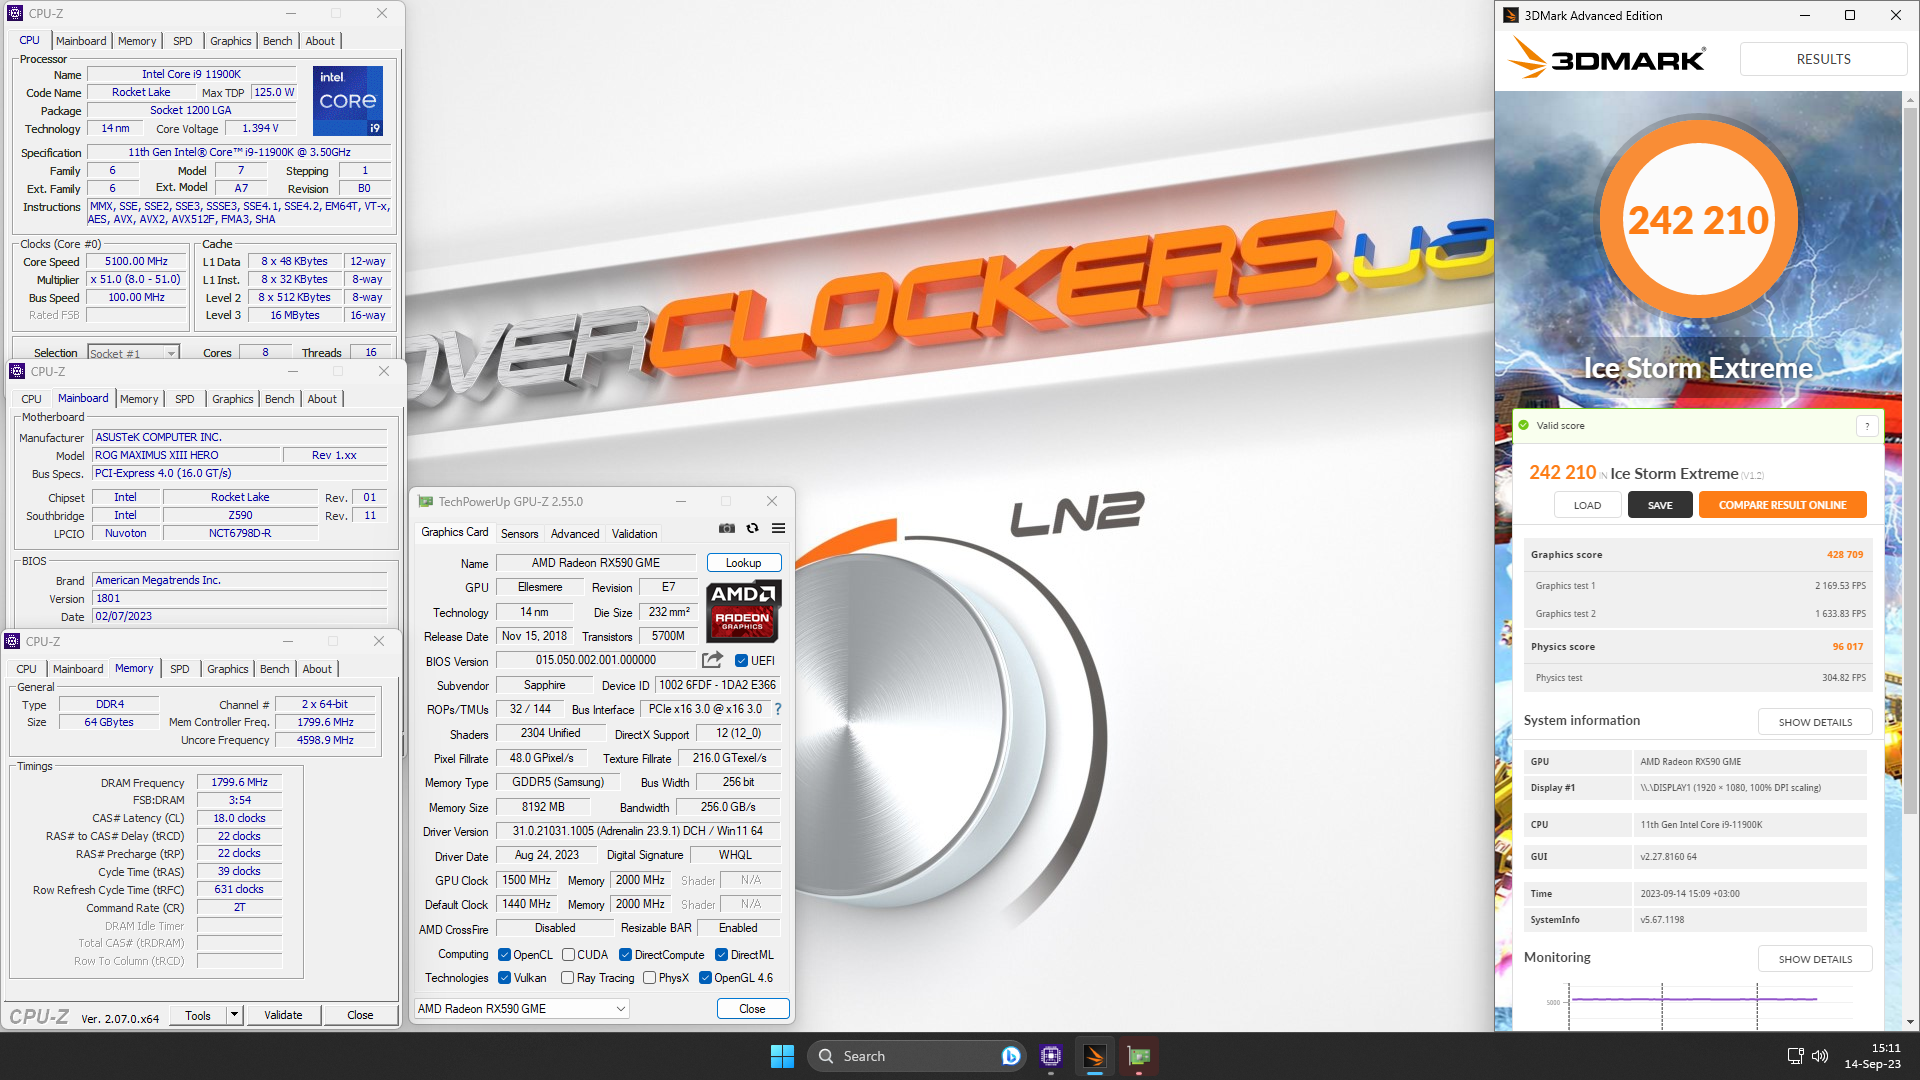The image size is (1920, 1080).
Task: Toggle the OpenGL 4.6 checkbox
Action: [x=705, y=978]
